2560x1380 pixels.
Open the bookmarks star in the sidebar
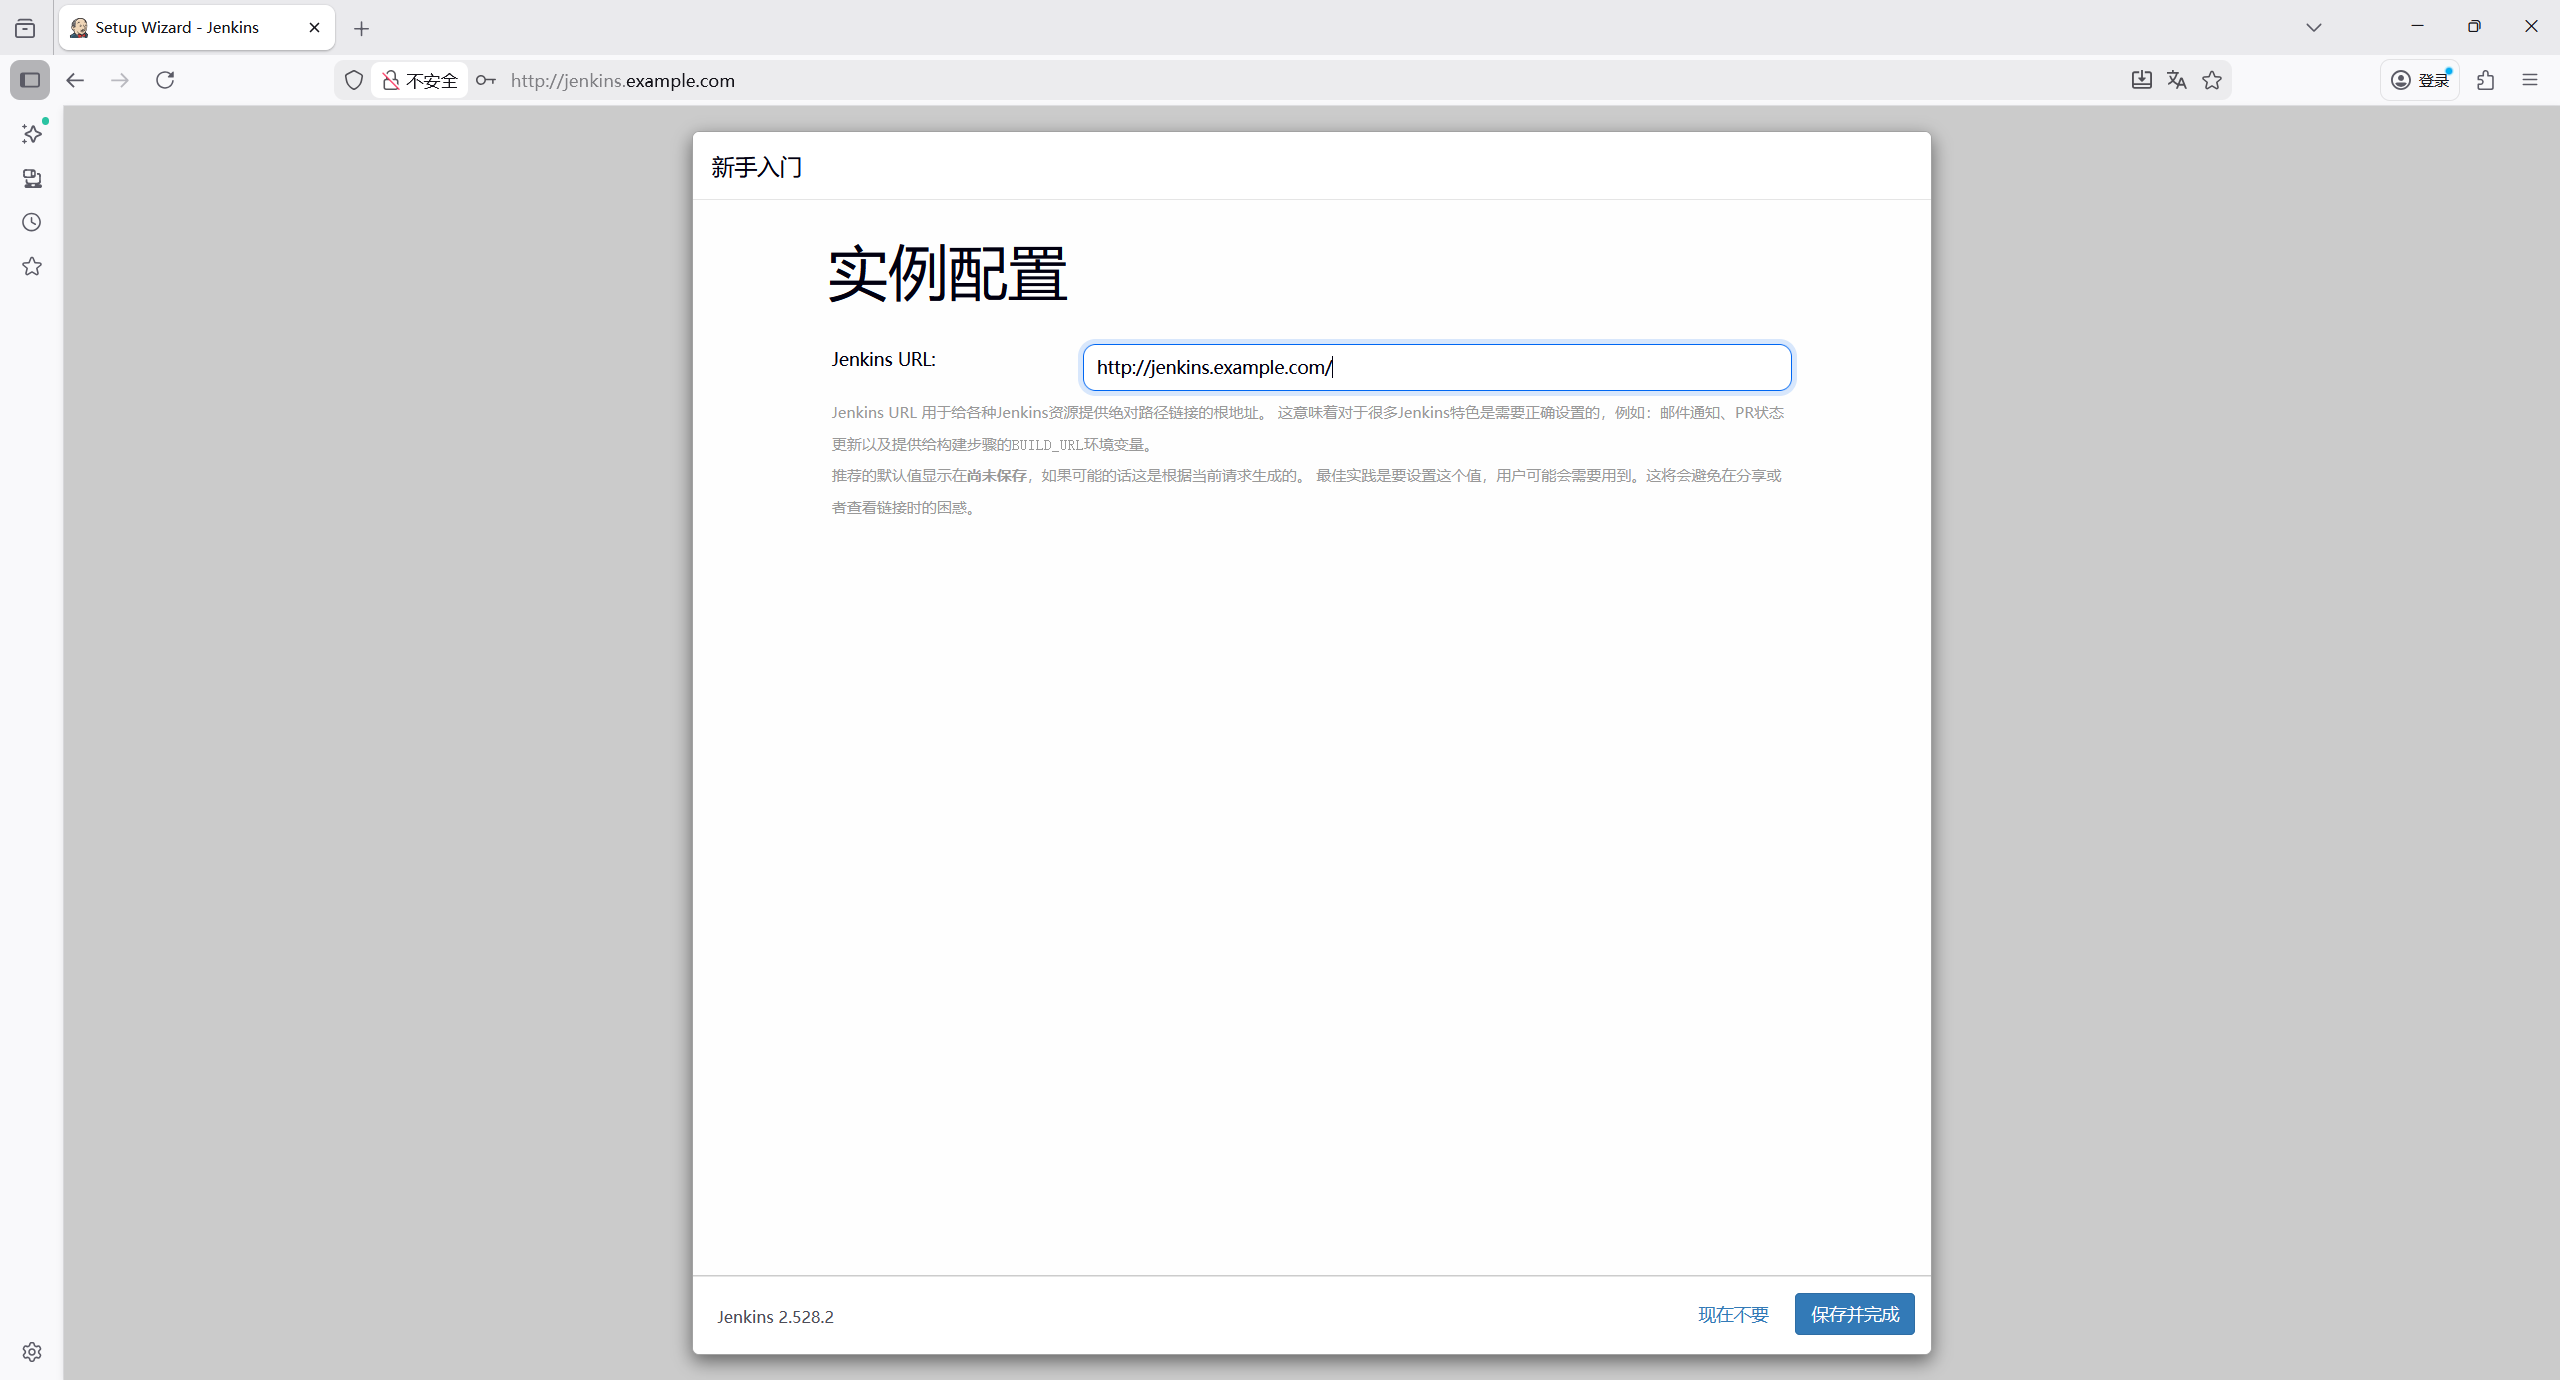coord(32,266)
